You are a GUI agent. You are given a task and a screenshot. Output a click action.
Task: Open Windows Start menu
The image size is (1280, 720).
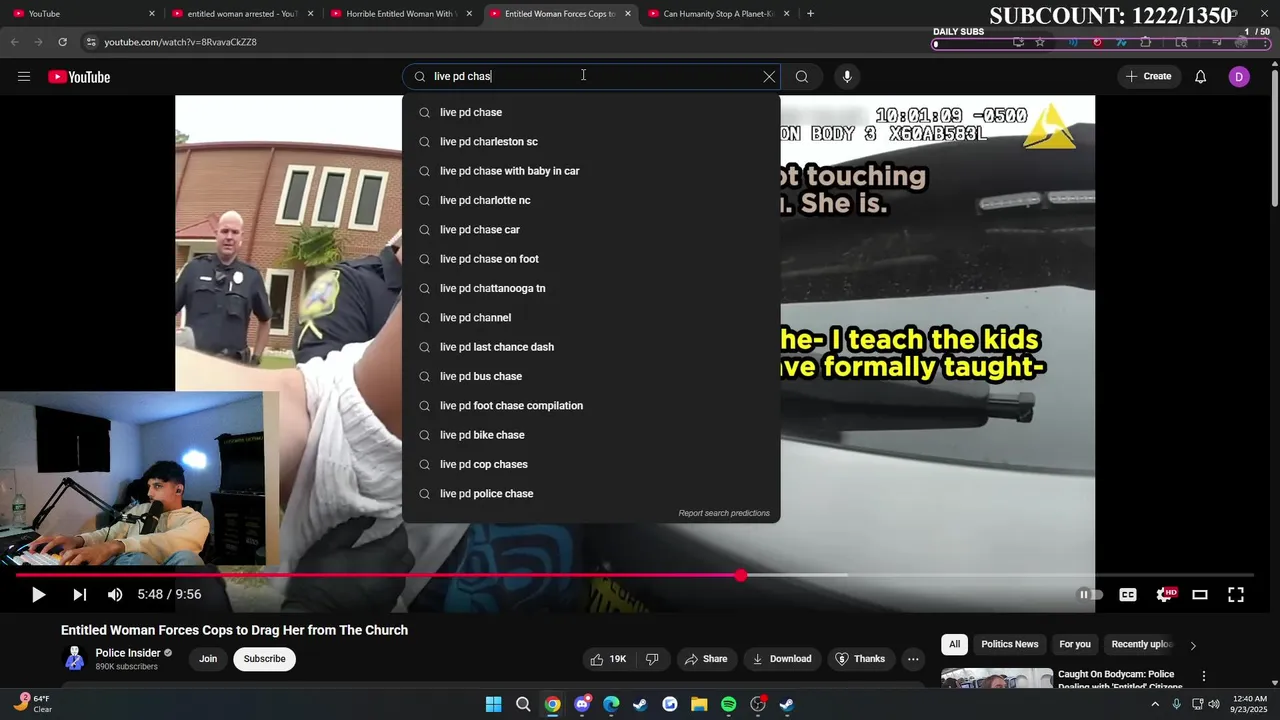[494, 704]
